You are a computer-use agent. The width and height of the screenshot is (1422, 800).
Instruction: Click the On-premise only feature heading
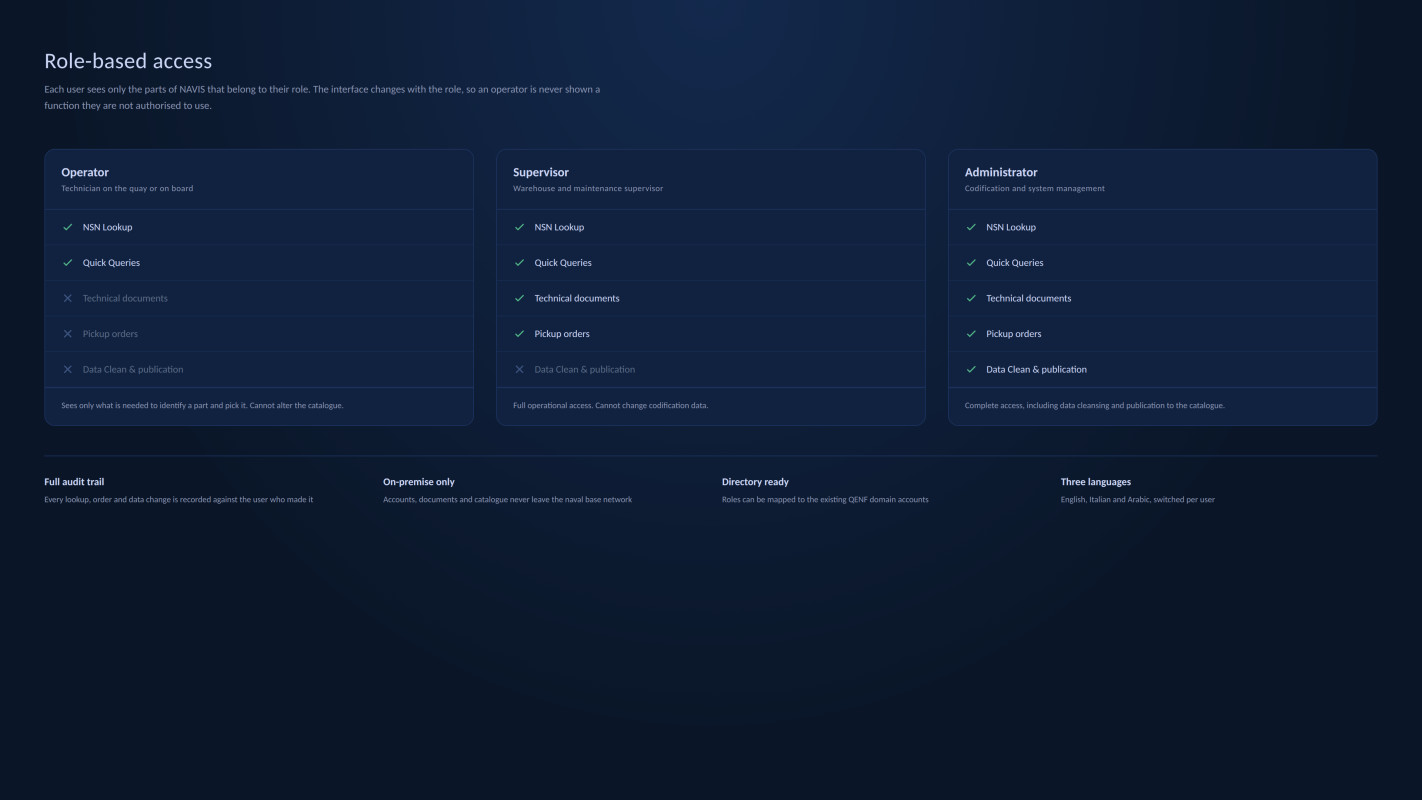click(x=419, y=482)
